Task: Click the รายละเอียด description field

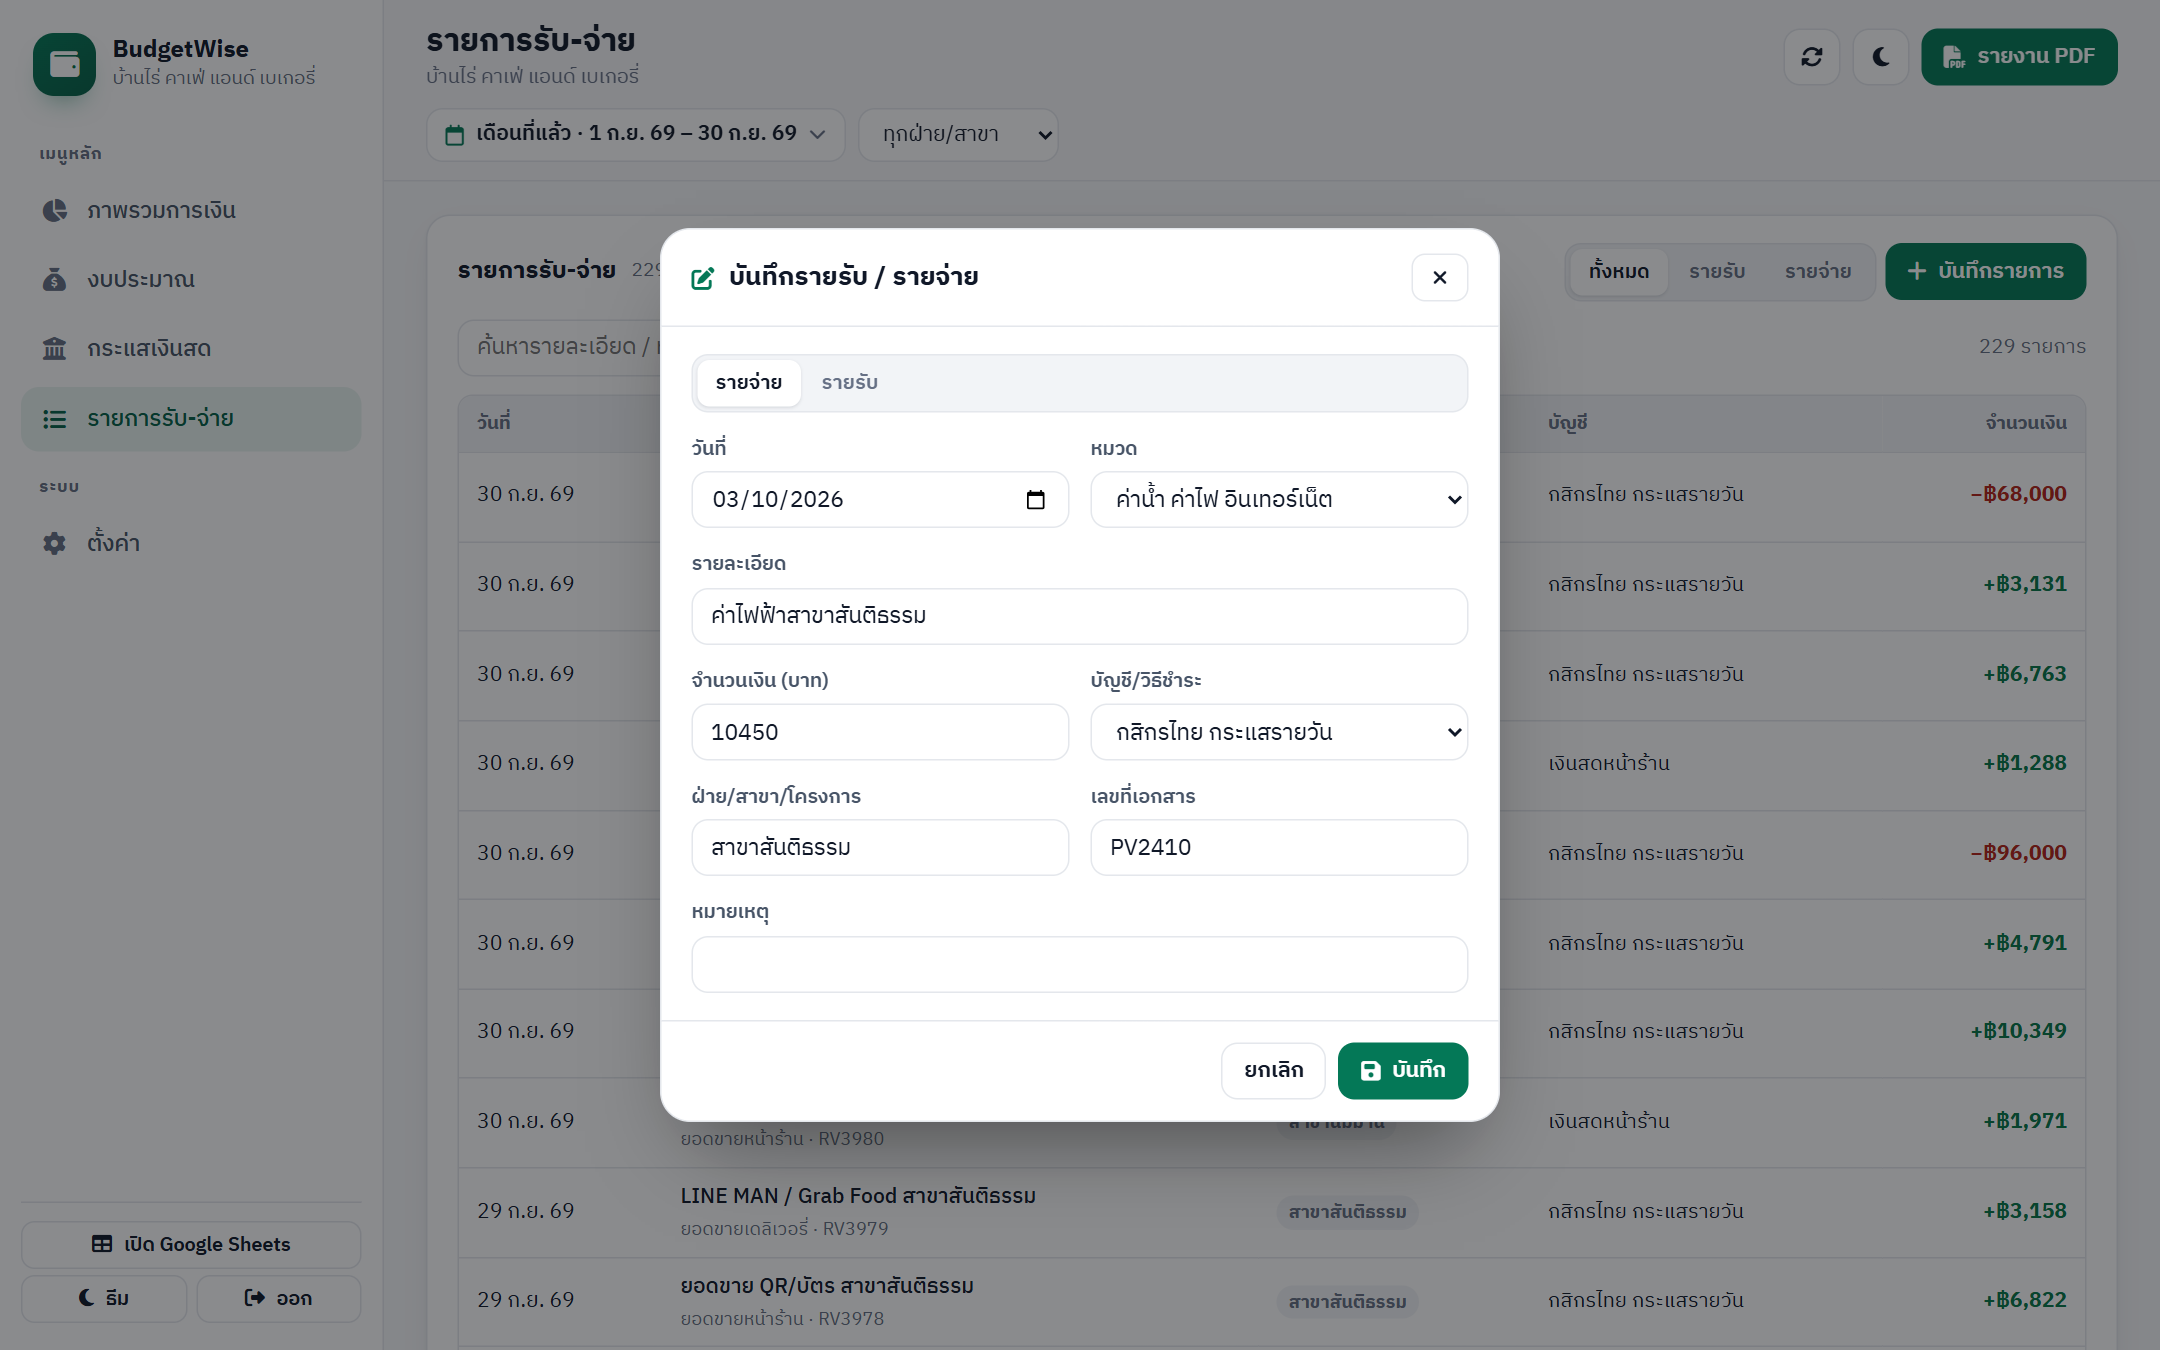Action: pyautogui.click(x=1080, y=616)
